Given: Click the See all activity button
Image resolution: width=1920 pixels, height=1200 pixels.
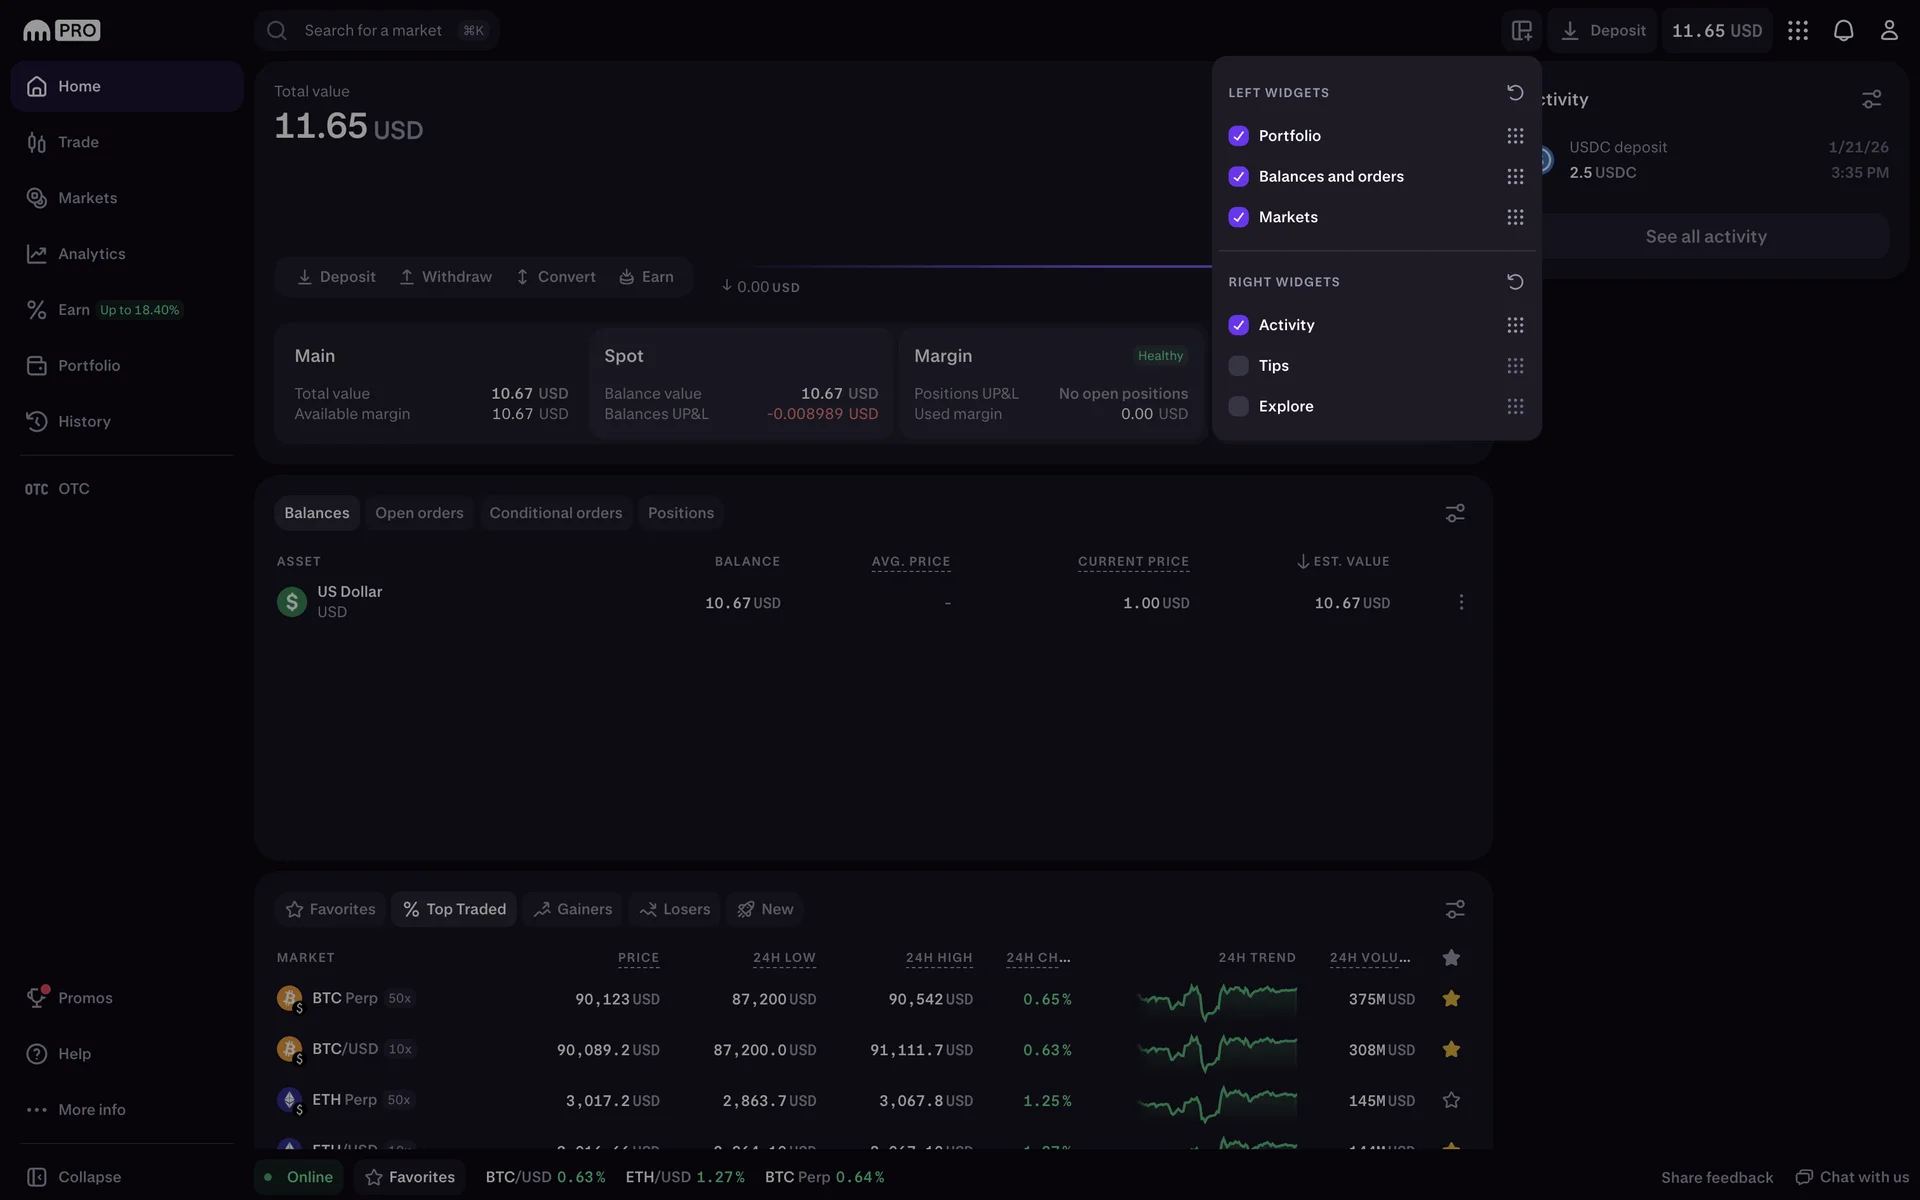Looking at the screenshot, I should coord(1706,237).
